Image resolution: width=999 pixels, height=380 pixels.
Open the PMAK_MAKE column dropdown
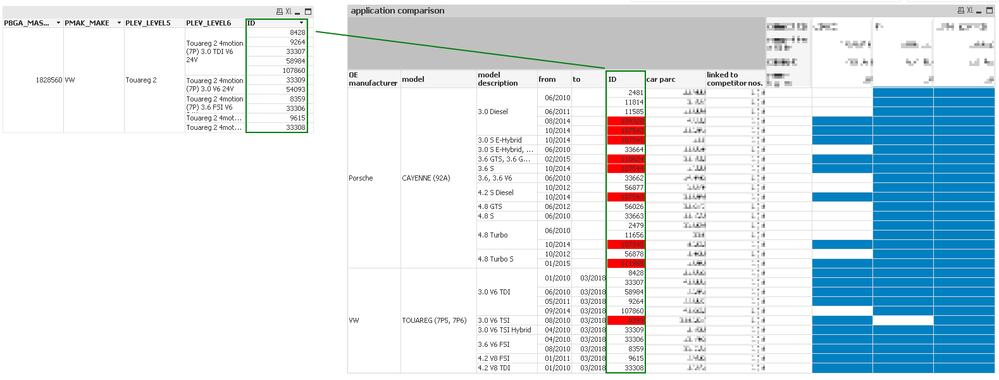click(x=119, y=23)
